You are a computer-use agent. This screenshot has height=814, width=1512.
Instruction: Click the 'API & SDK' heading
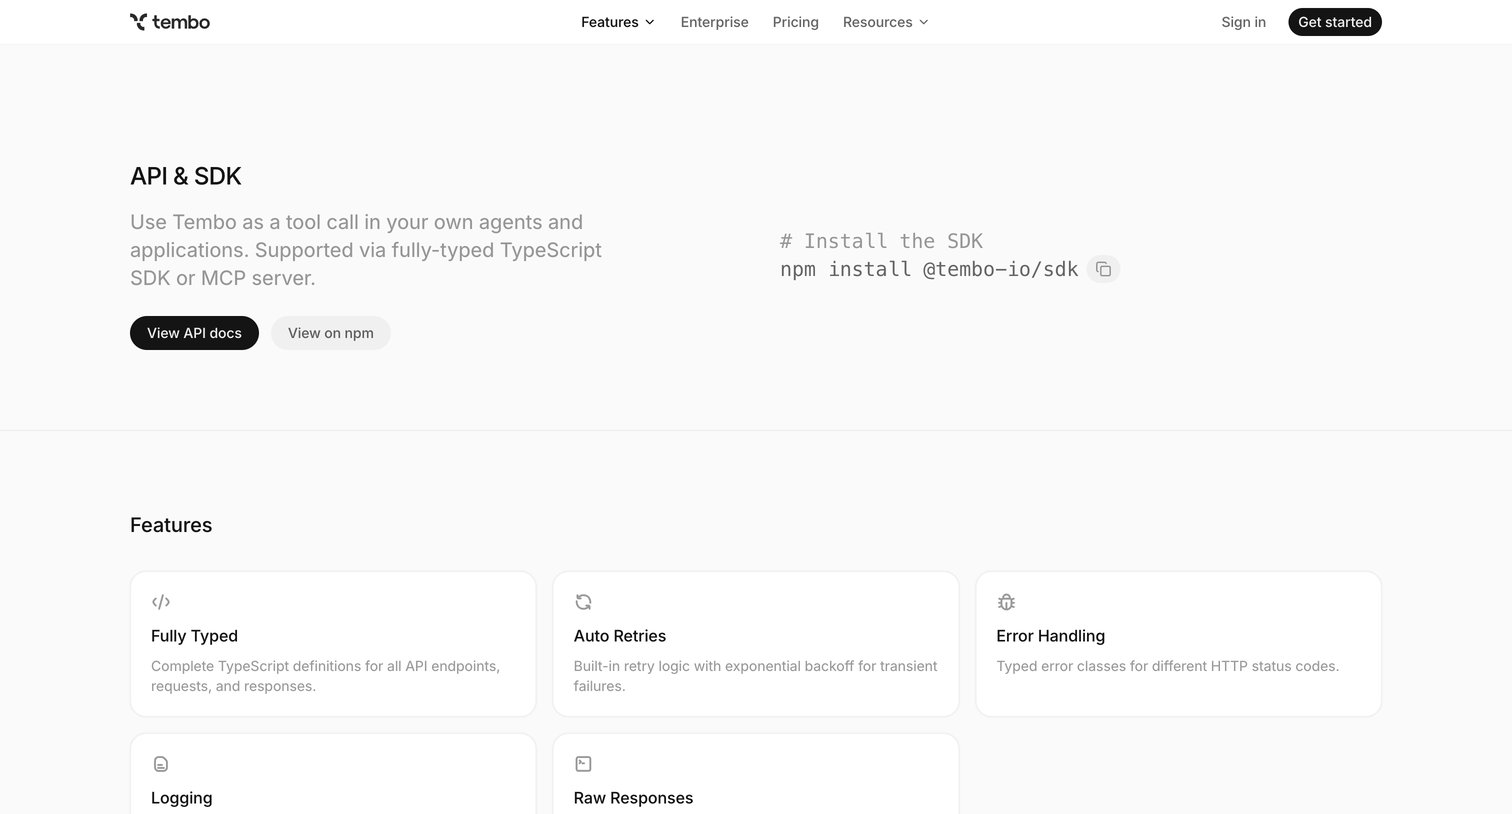click(186, 176)
